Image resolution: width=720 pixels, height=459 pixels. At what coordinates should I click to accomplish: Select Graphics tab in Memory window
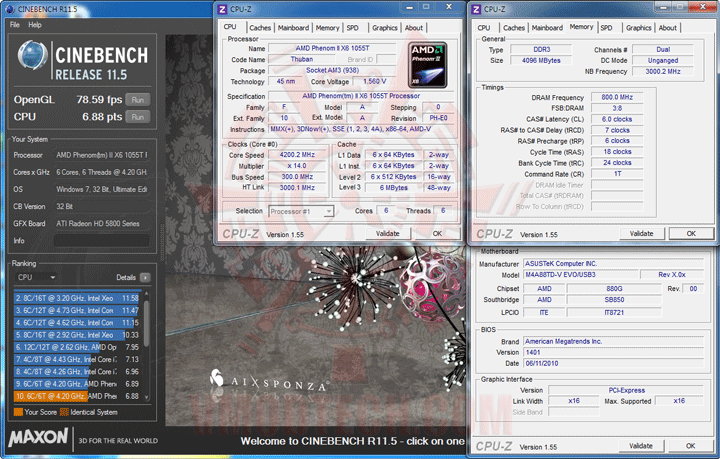(639, 28)
